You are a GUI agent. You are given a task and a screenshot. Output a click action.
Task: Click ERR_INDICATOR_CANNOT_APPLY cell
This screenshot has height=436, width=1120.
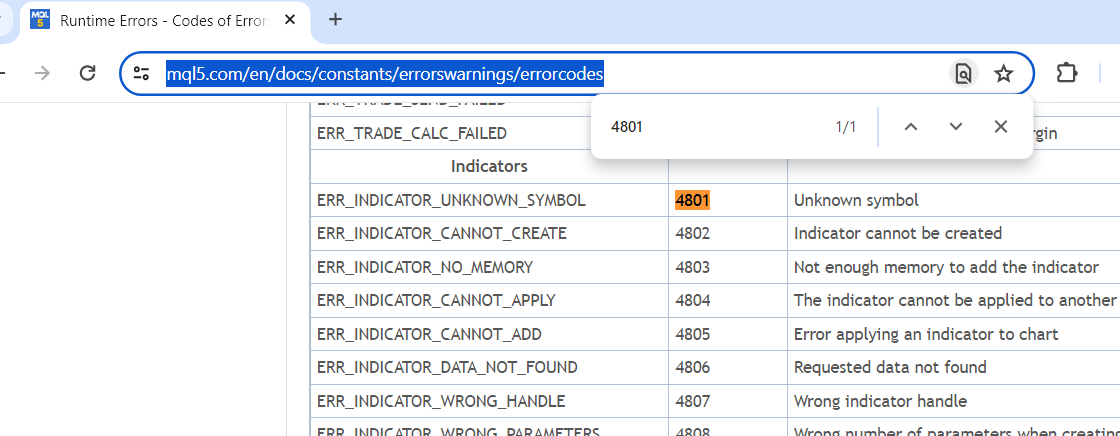click(489, 301)
